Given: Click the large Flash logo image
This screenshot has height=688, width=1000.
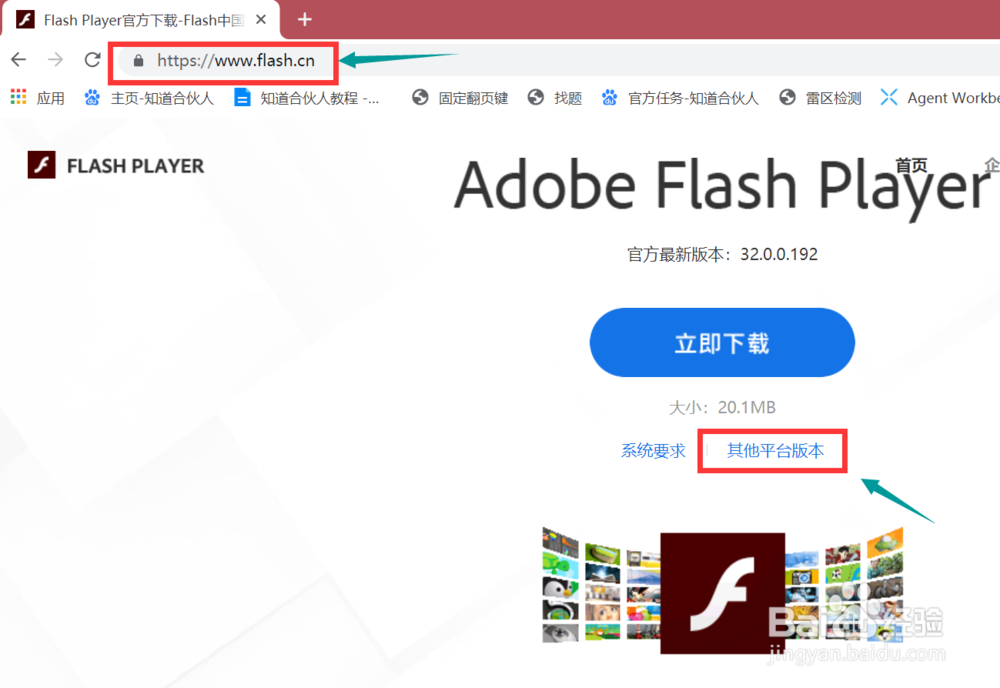Looking at the screenshot, I should (723, 593).
